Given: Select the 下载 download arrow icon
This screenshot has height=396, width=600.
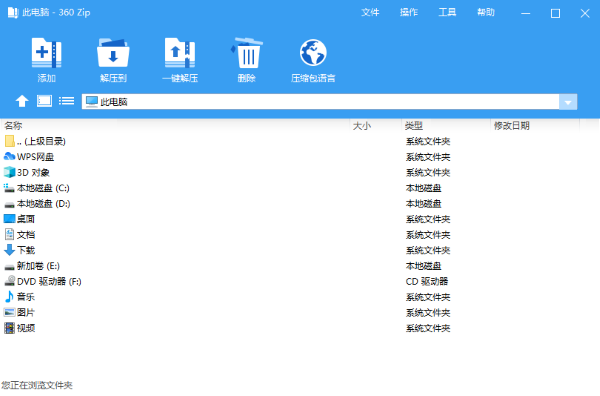Looking at the screenshot, I should [9, 250].
